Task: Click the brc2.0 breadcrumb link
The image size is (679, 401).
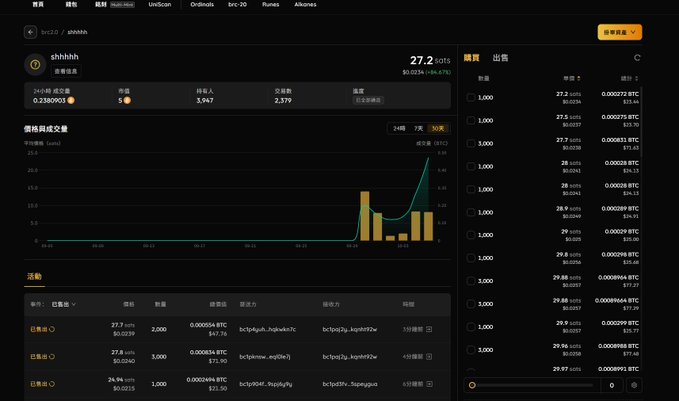Action: (x=49, y=32)
